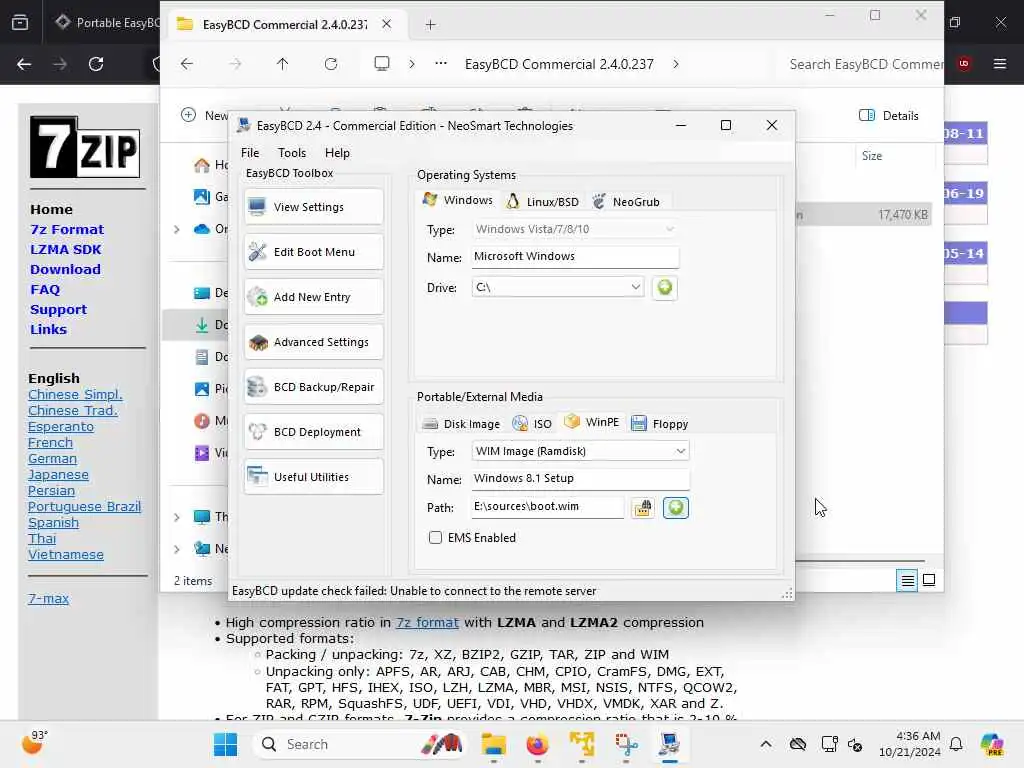Open the Download link on 7-Zip site
The height and width of the screenshot is (768, 1024).
point(65,270)
